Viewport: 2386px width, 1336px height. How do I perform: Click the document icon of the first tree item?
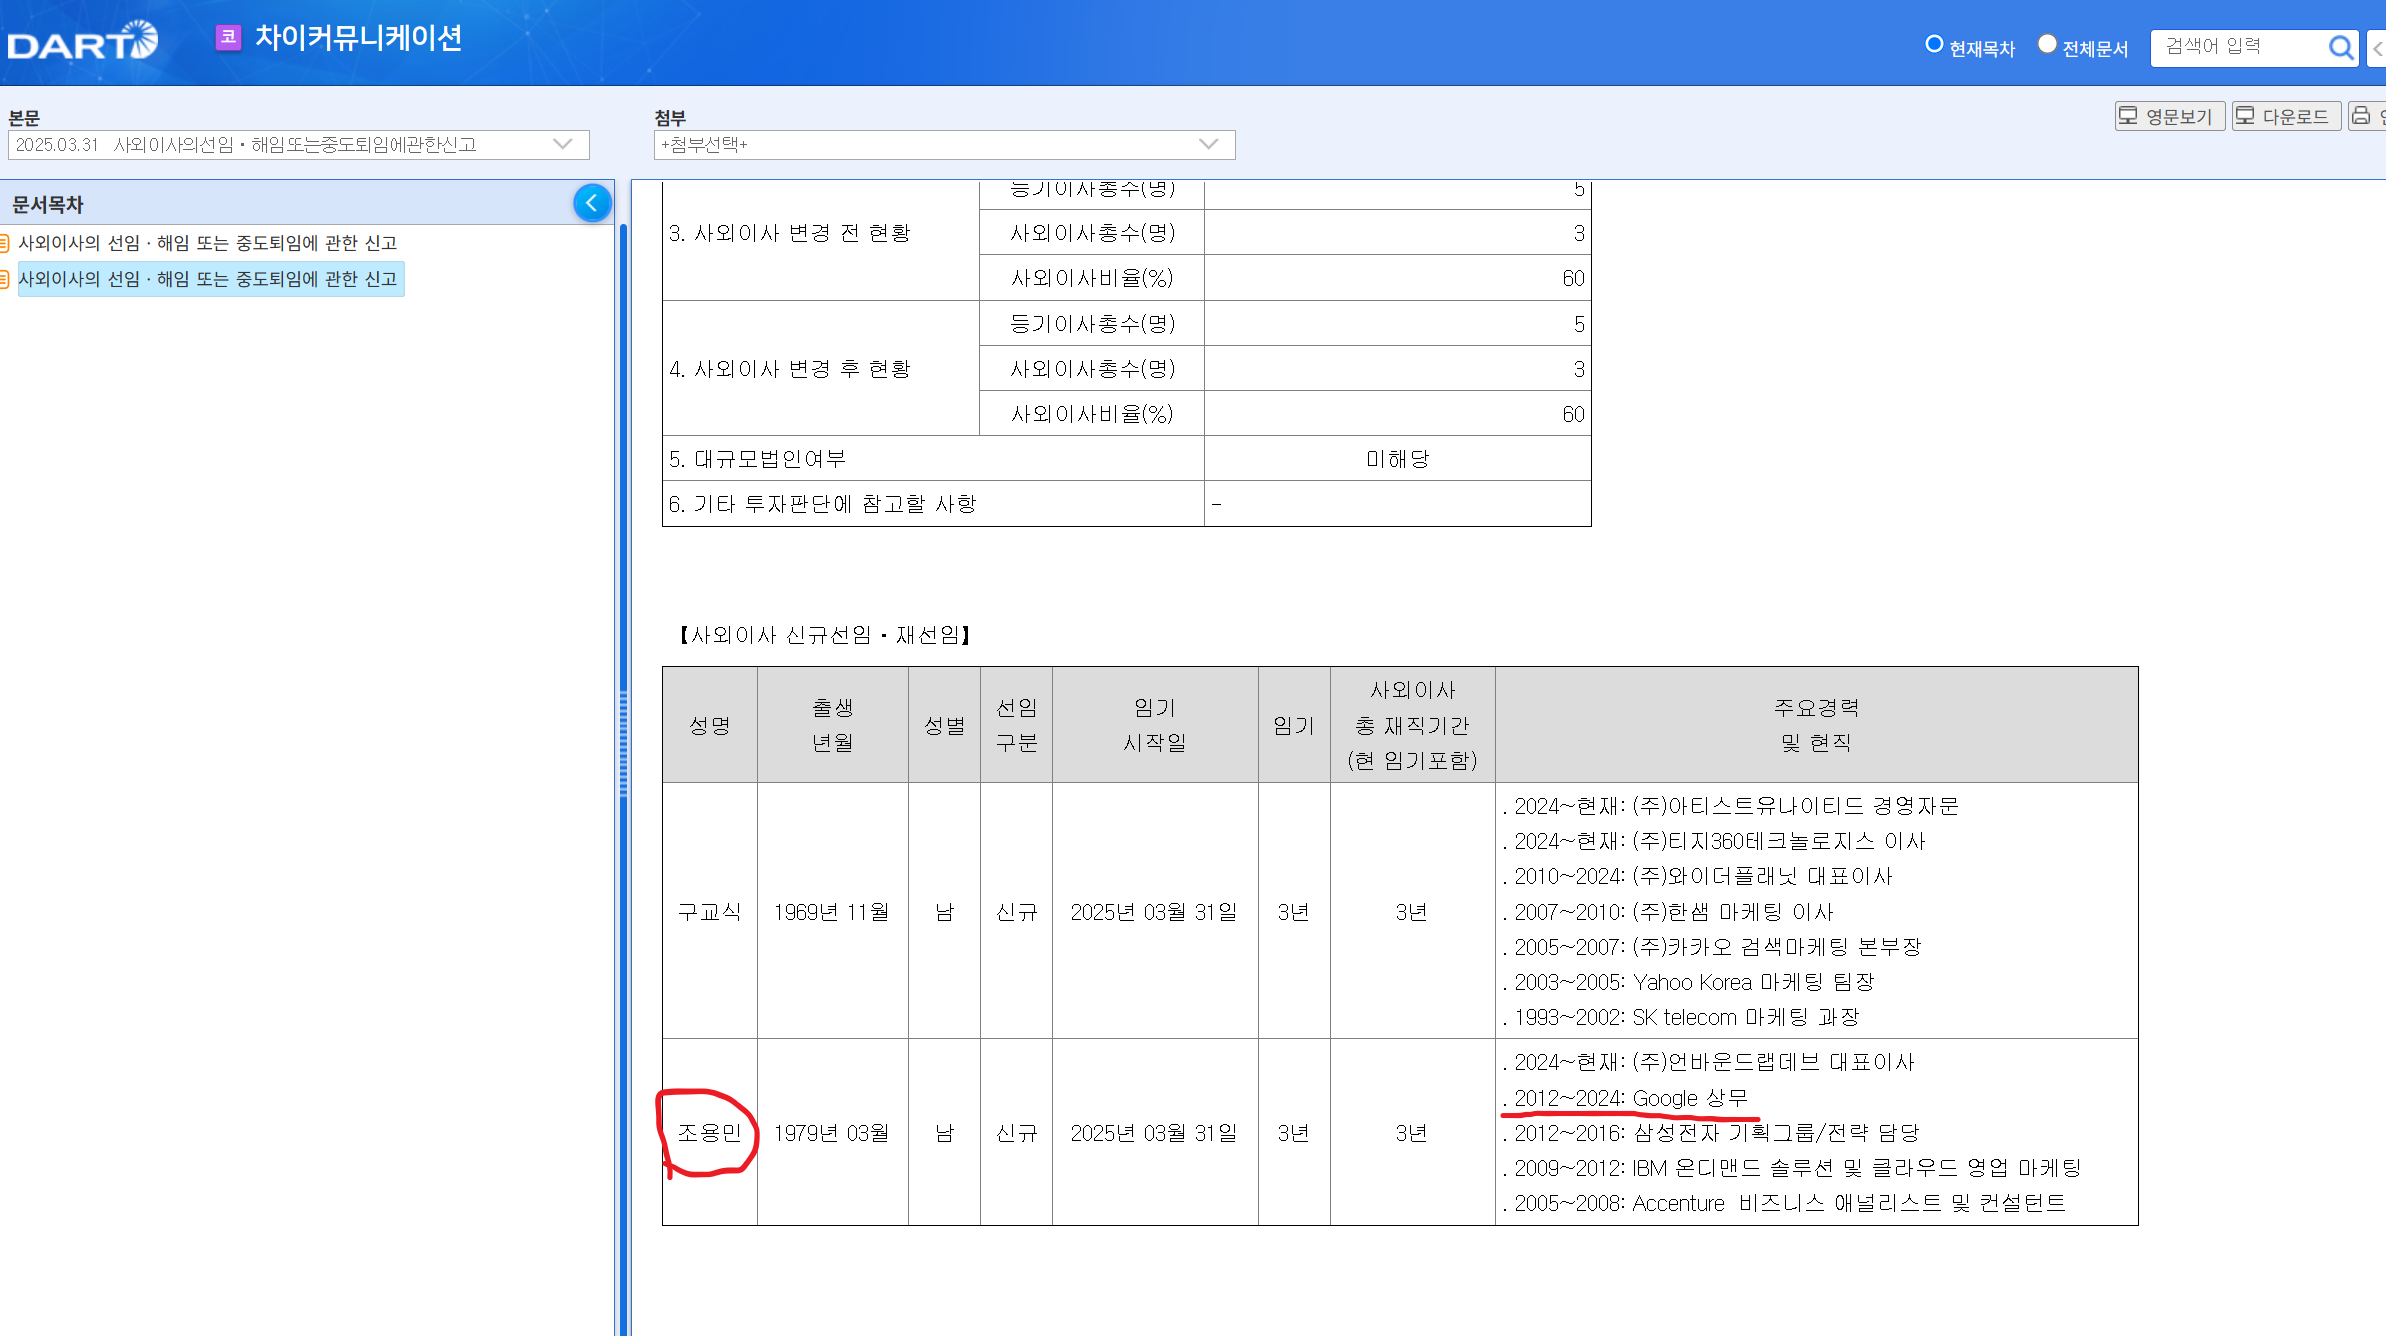coord(5,243)
